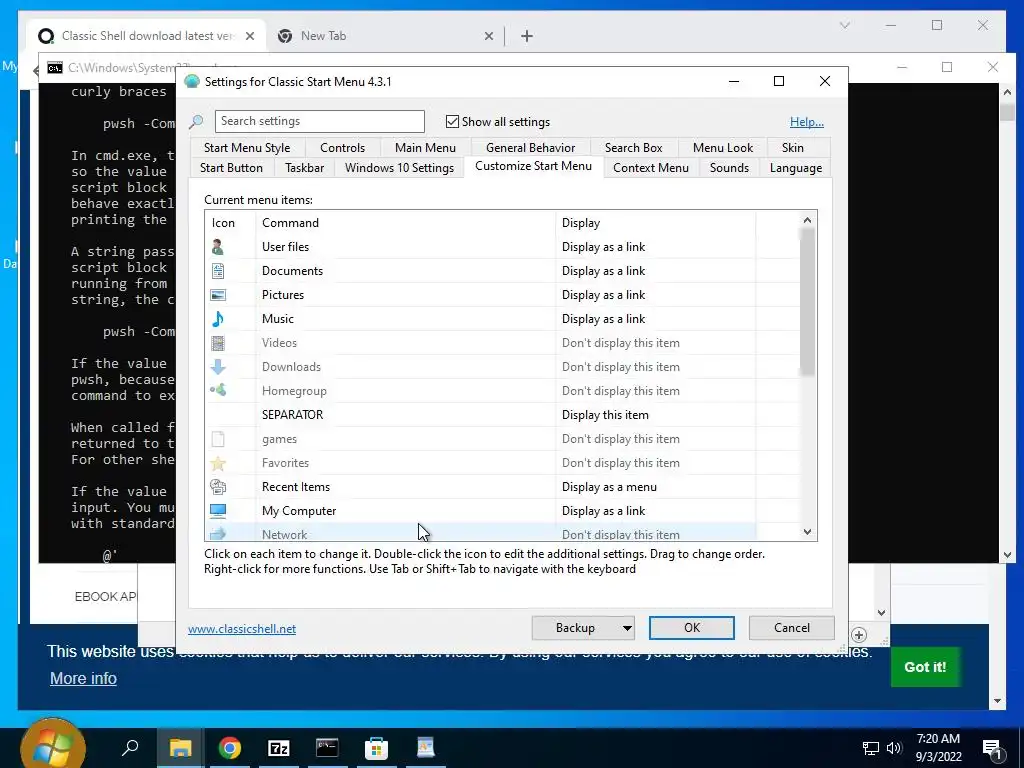Click the menu items list scrollbar thumb
This screenshot has width=1024, height=768.
pyautogui.click(x=807, y=302)
